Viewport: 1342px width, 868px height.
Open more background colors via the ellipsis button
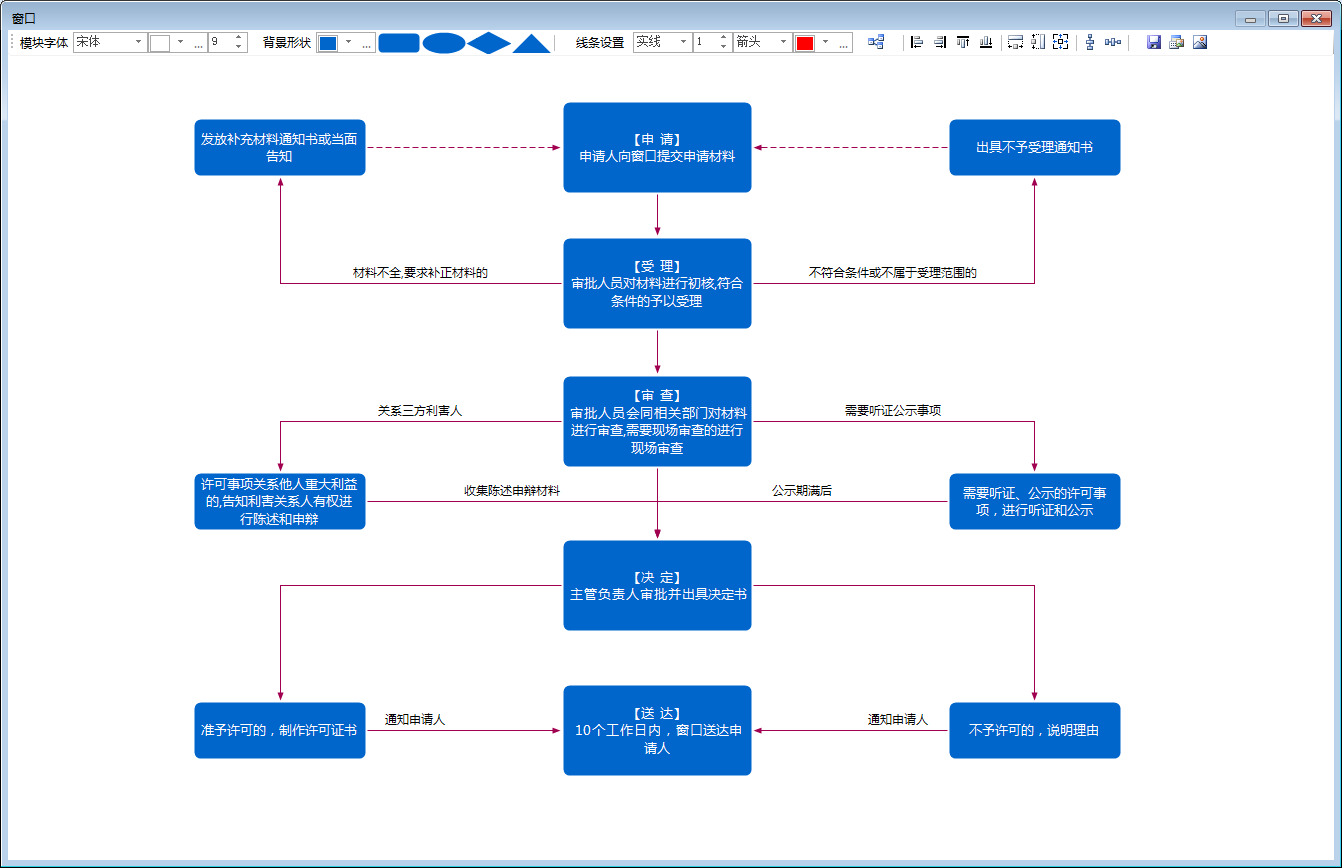point(366,43)
